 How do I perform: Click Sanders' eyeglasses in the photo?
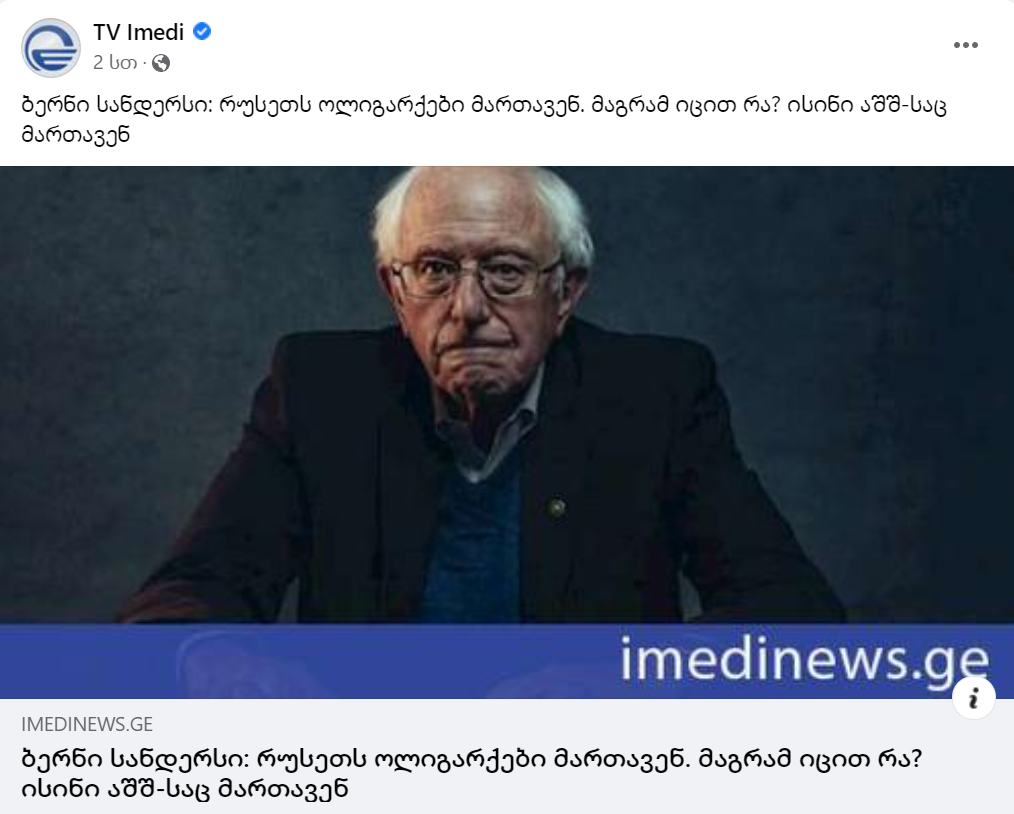[477, 277]
